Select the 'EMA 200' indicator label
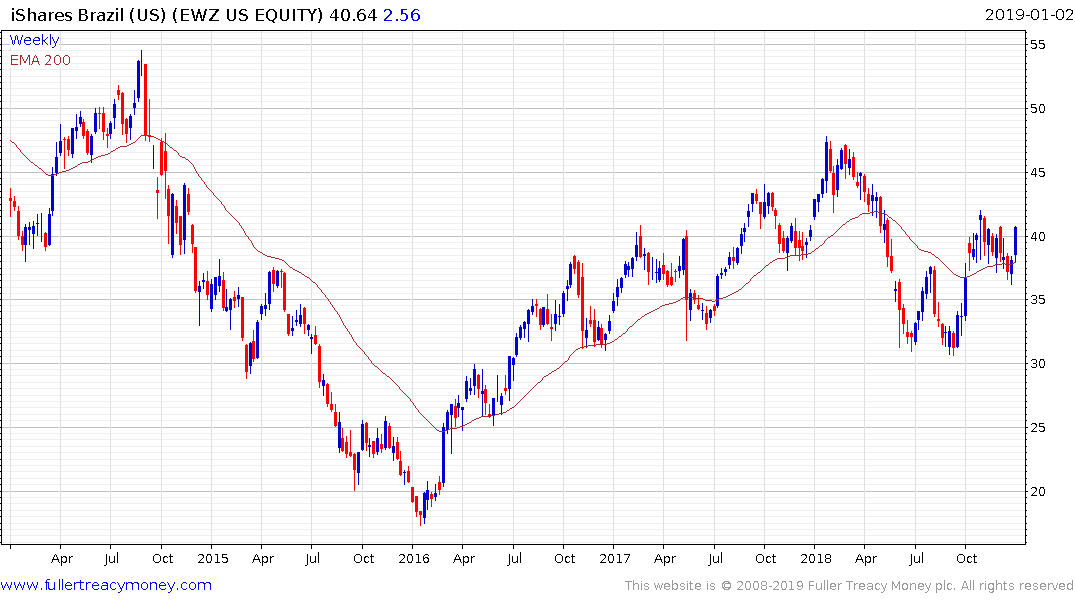The image size is (1075, 600). tap(40, 60)
